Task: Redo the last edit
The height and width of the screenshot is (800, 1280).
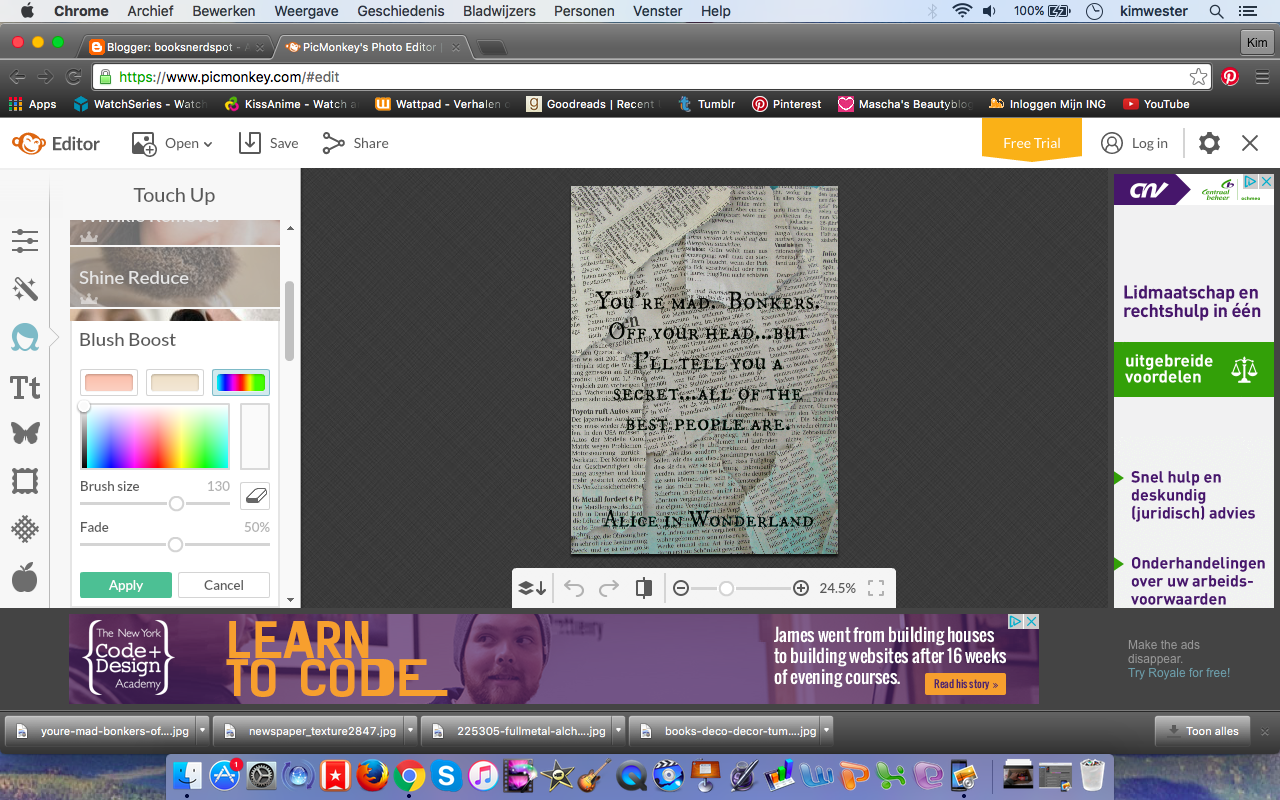Action: tap(609, 588)
